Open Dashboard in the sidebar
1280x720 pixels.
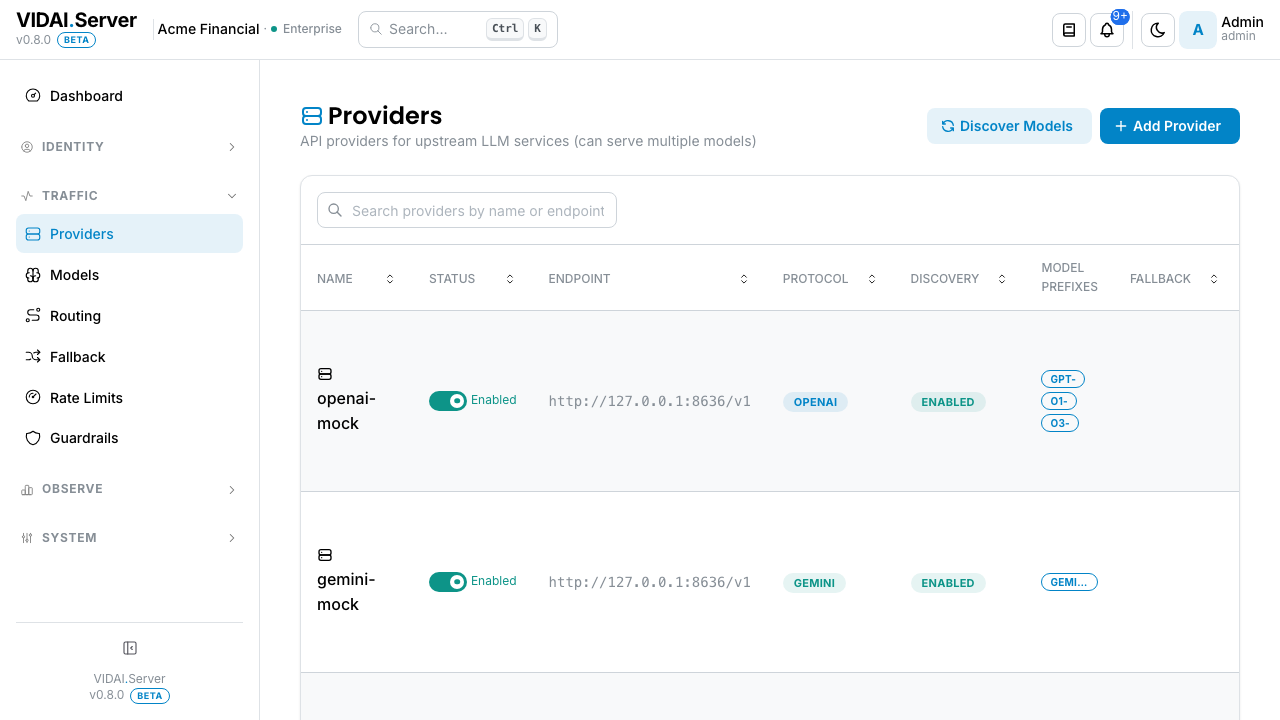pos(130,96)
